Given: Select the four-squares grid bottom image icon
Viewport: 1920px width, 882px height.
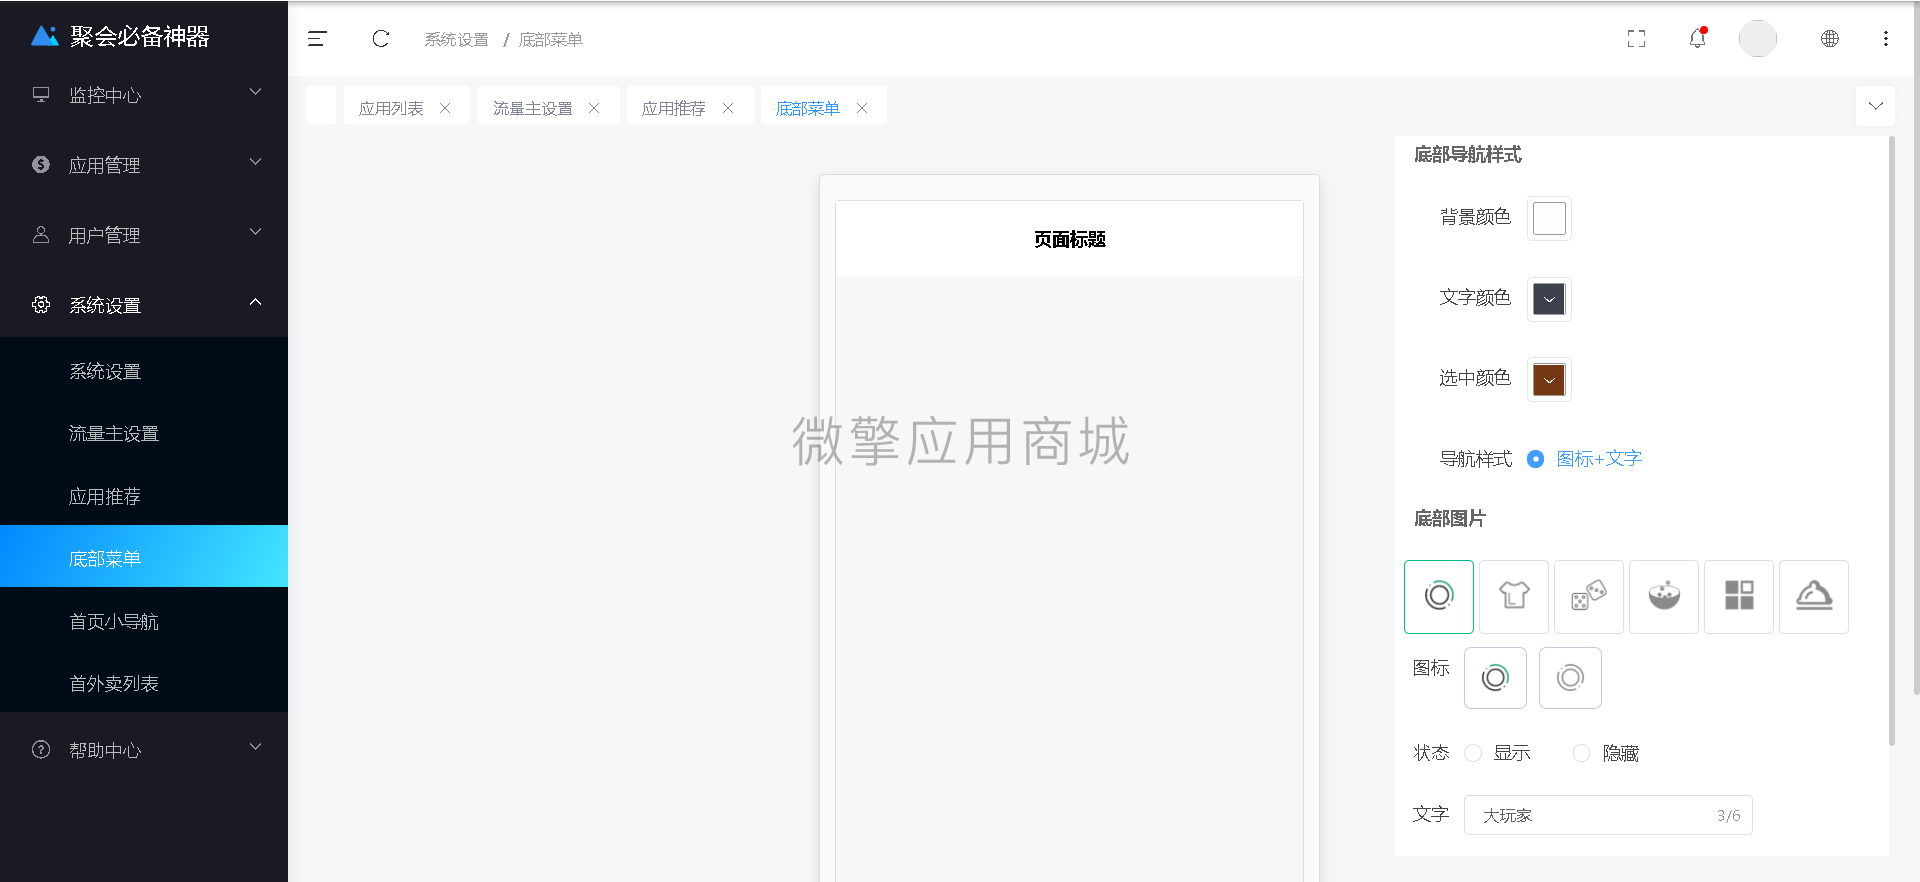Looking at the screenshot, I should (1739, 597).
